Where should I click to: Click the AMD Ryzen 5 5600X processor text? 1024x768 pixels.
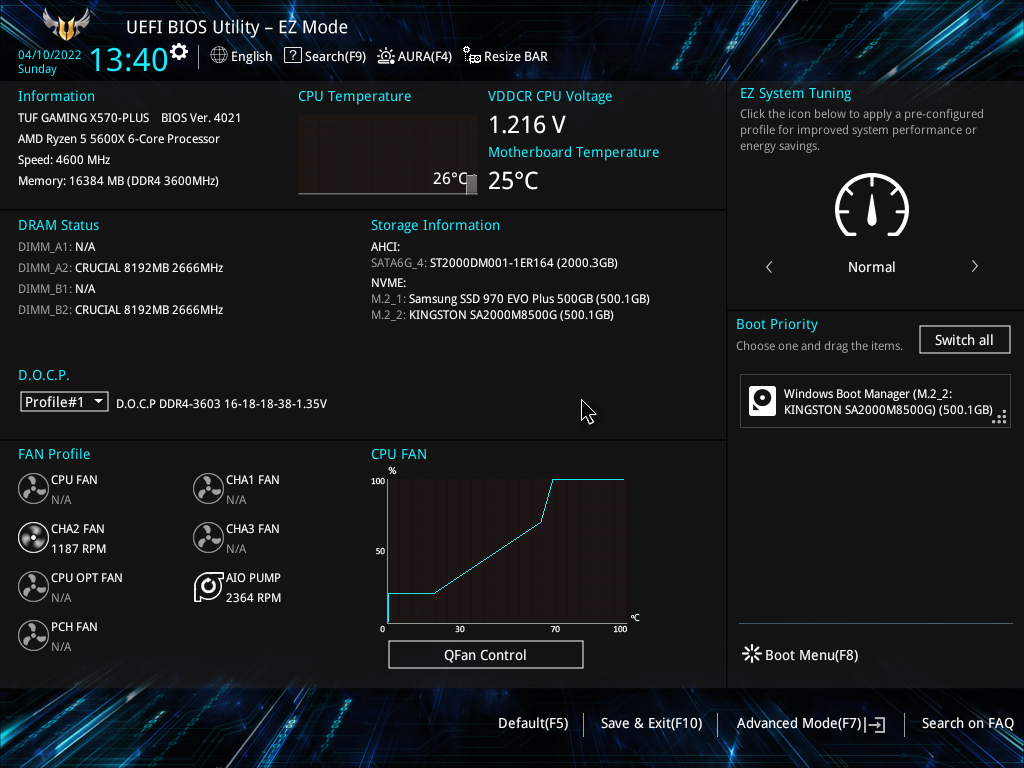tap(119, 138)
